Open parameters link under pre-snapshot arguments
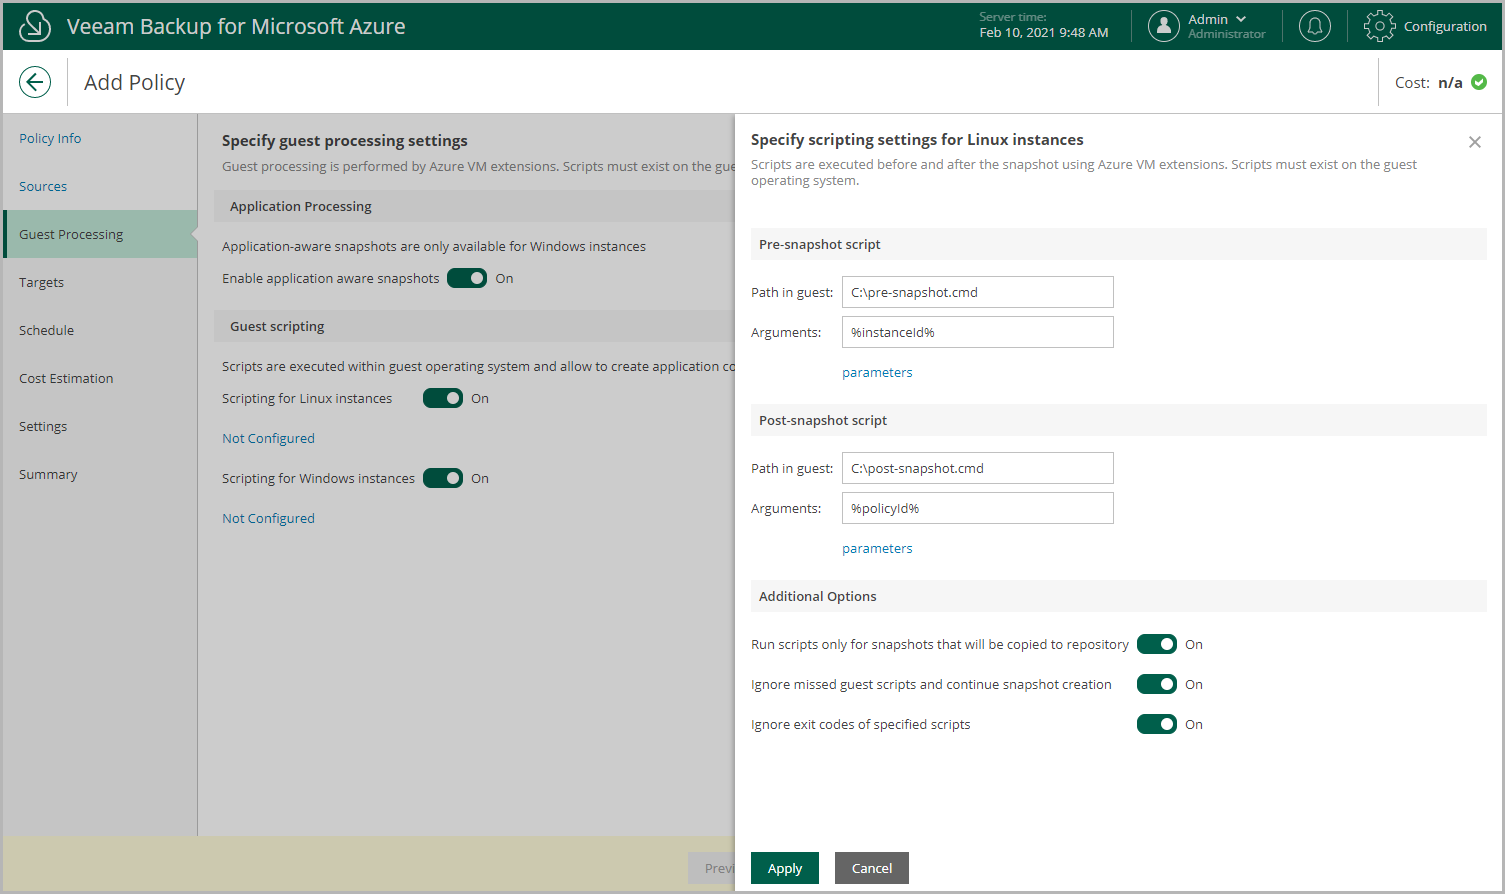This screenshot has height=894, width=1505. (x=877, y=372)
